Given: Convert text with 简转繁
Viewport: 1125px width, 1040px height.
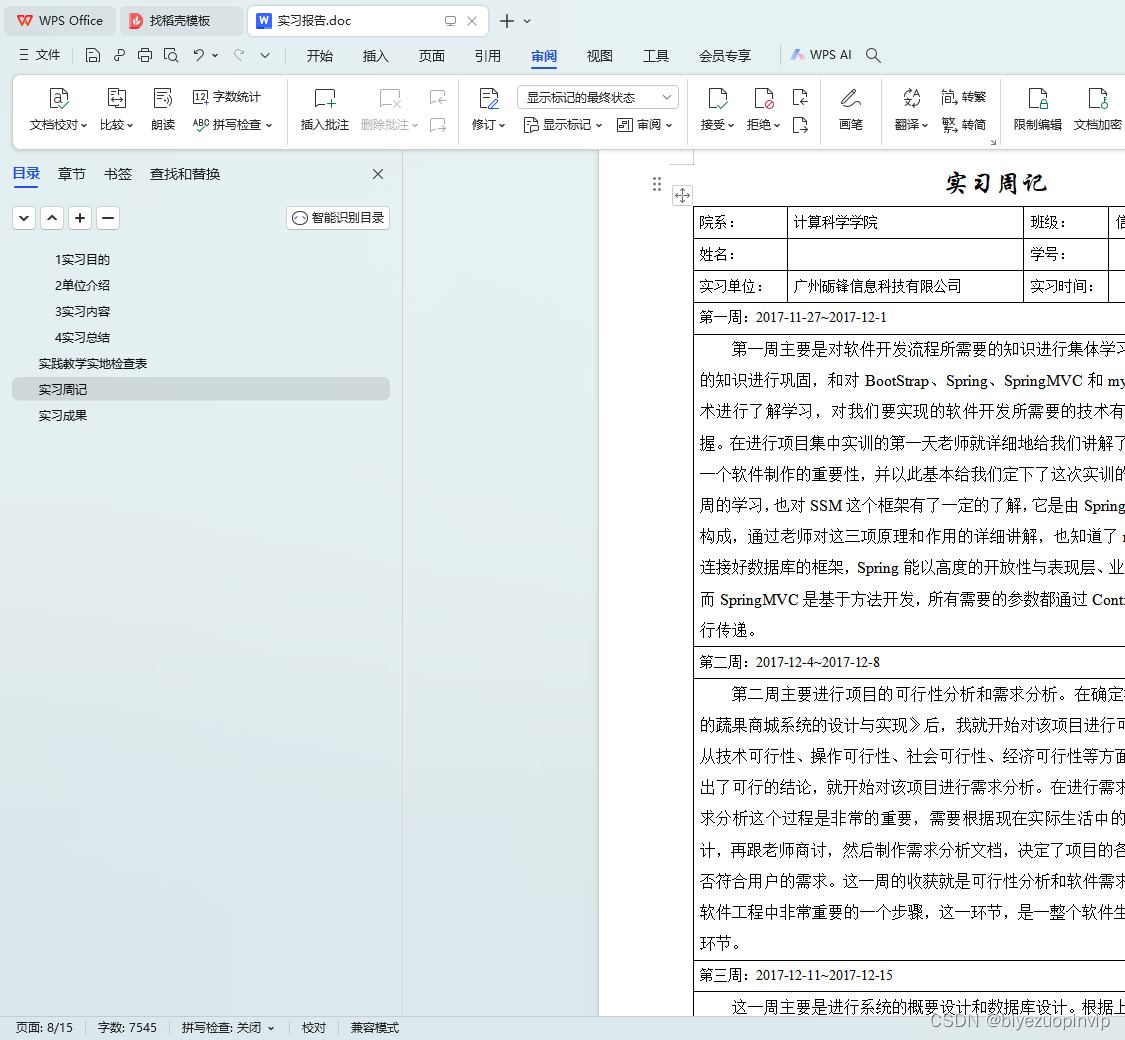Looking at the screenshot, I should coord(963,97).
